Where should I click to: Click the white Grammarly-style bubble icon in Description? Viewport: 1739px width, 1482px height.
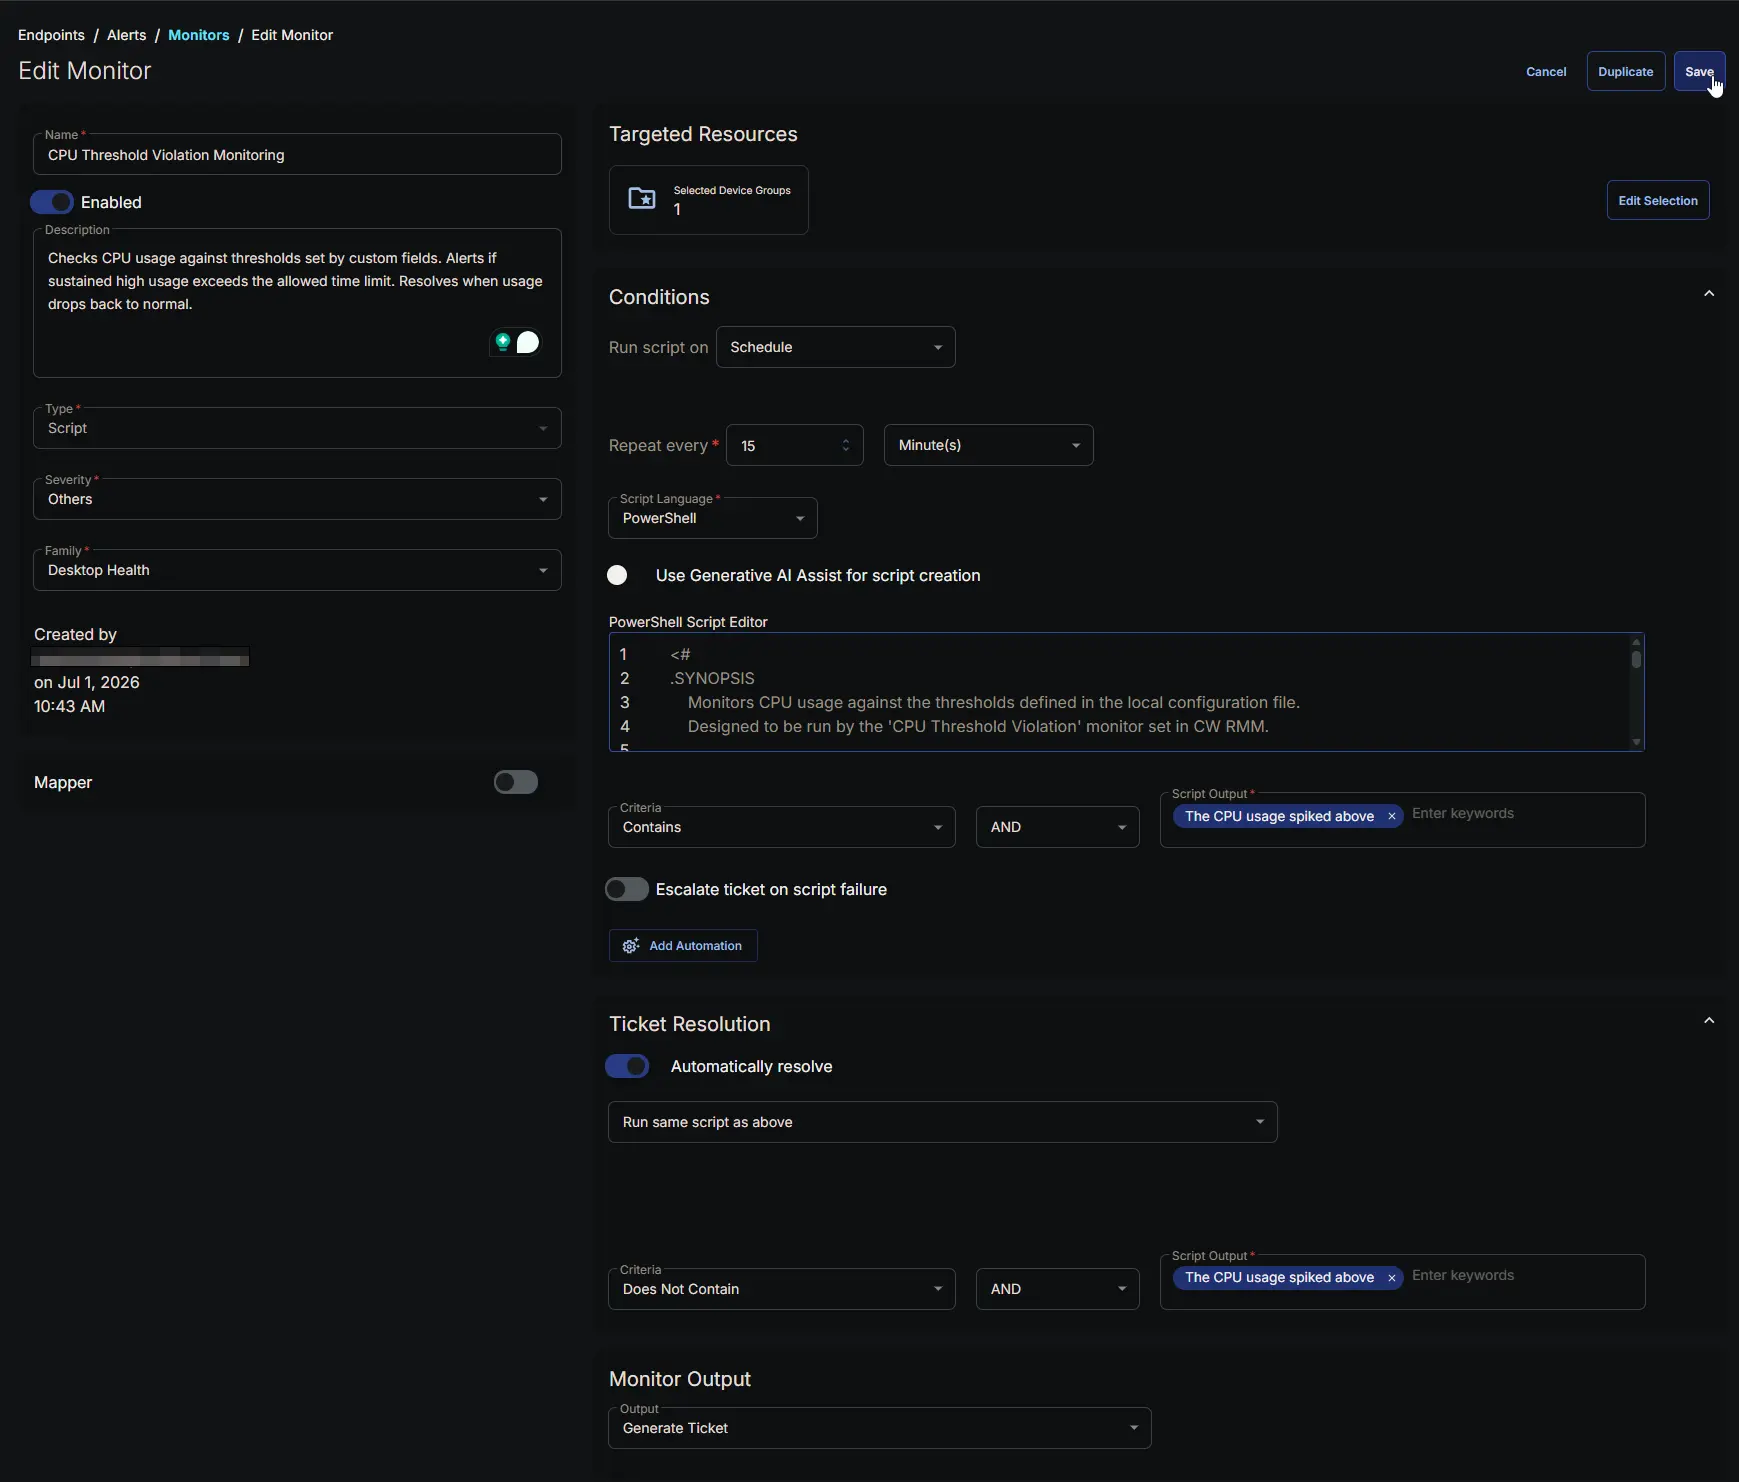pos(528,342)
